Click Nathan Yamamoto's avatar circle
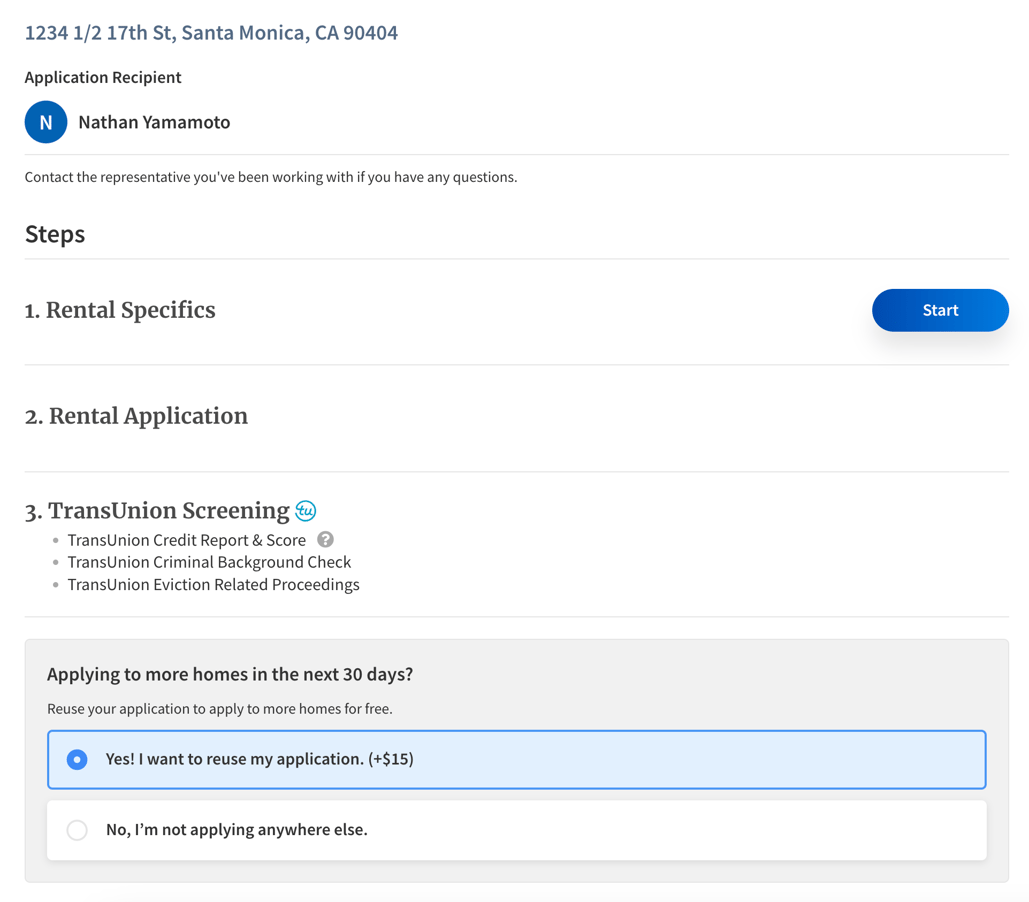 (45, 121)
